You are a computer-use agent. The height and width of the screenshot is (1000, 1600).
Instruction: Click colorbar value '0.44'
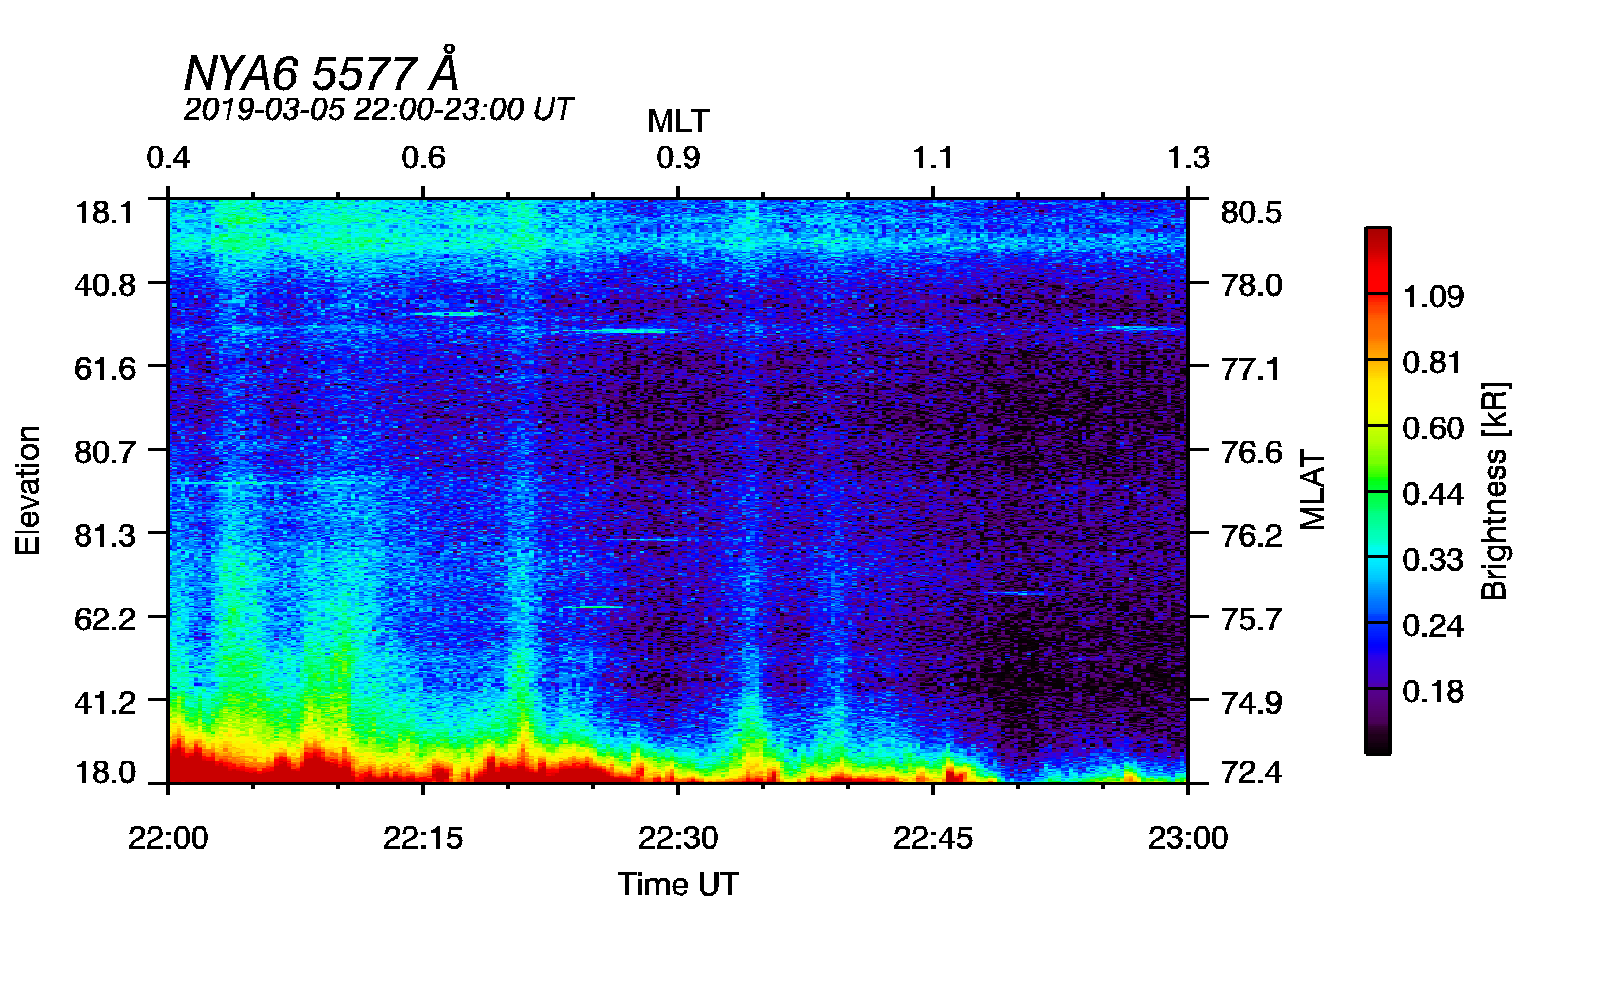pos(1433,494)
